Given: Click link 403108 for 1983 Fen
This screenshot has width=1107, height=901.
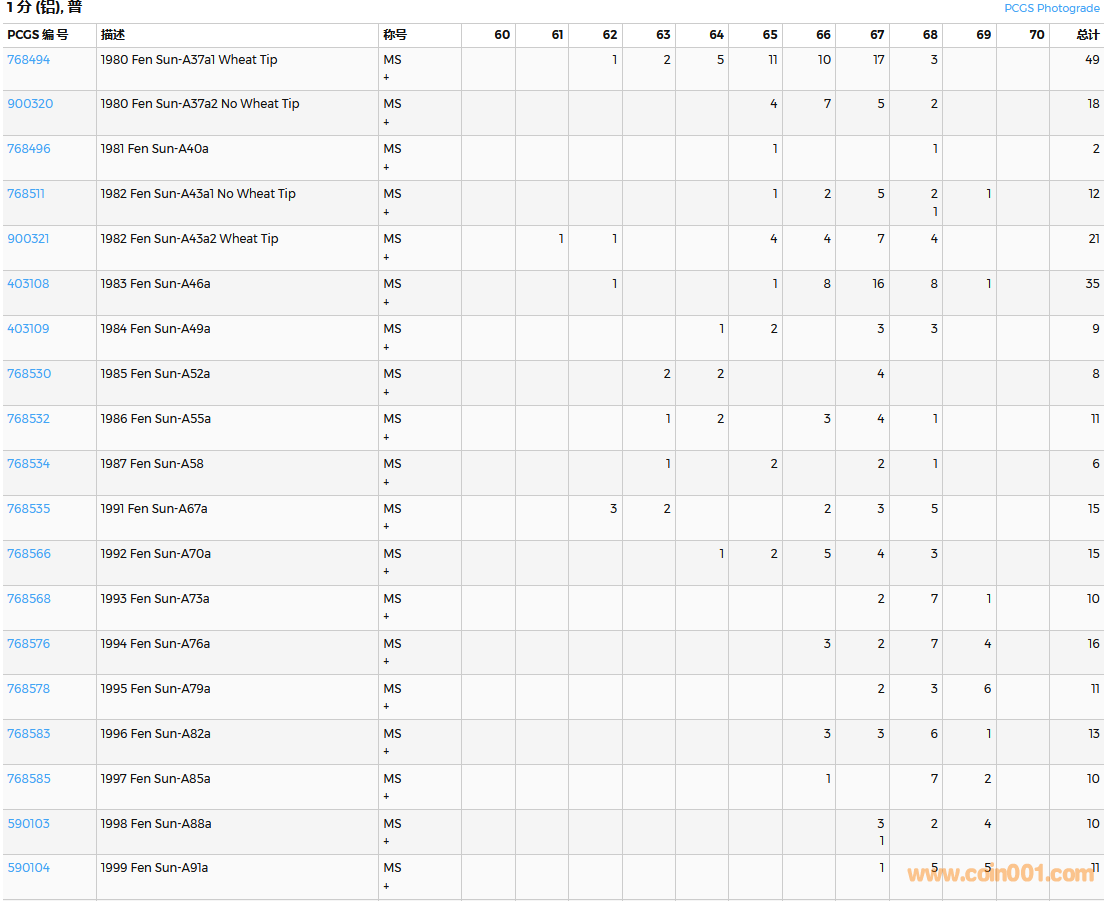Looking at the screenshot, I should tap(28, 284).
